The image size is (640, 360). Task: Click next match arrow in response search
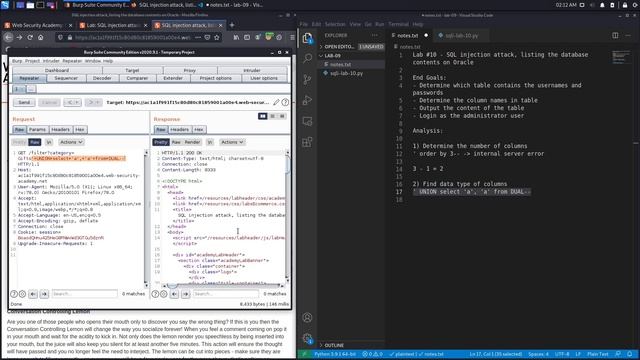[x=186, y=294]
